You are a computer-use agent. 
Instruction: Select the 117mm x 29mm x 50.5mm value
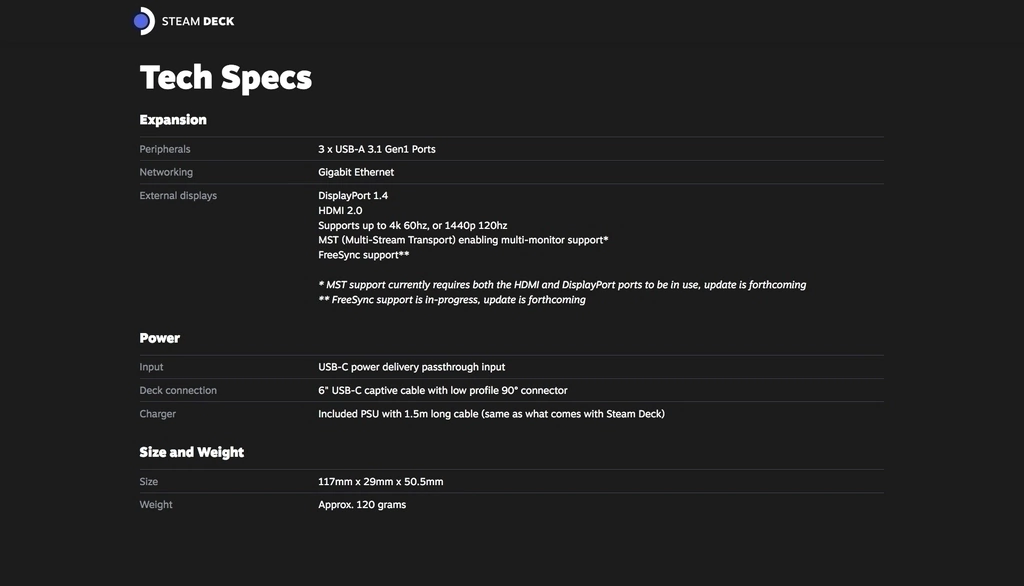click(381, 481)
